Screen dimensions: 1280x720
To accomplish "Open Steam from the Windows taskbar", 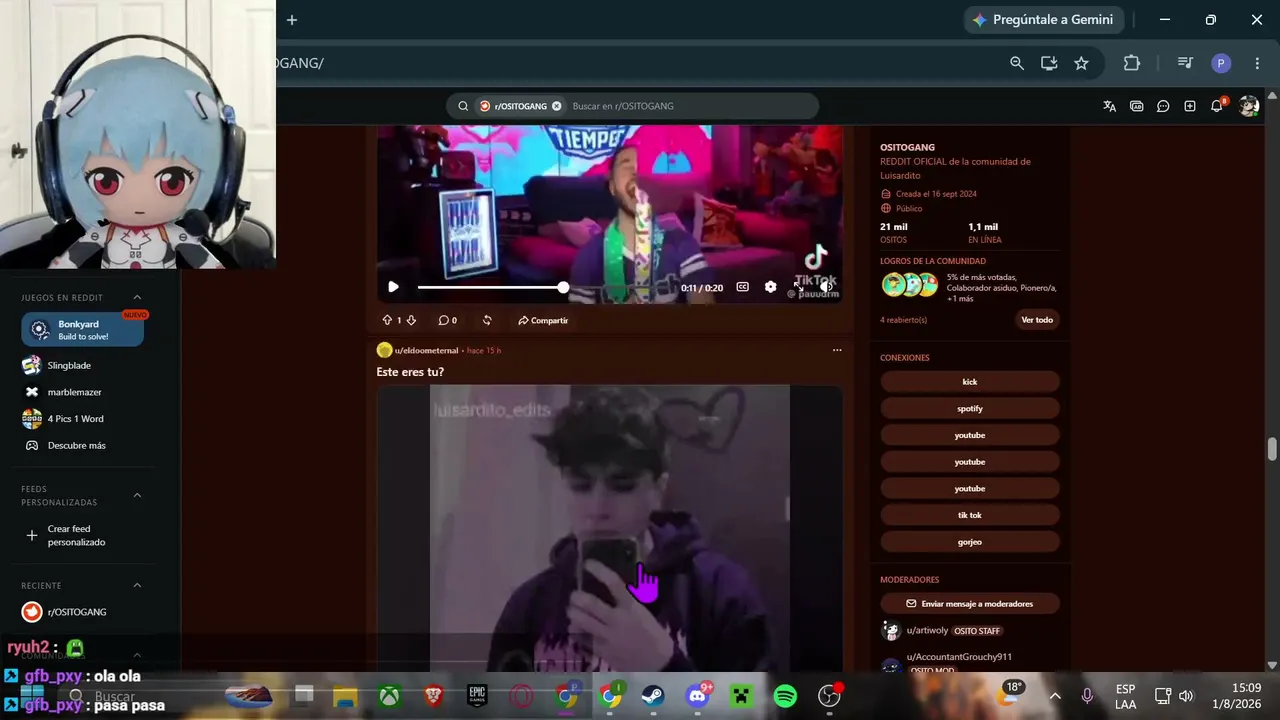I will 653,696.
